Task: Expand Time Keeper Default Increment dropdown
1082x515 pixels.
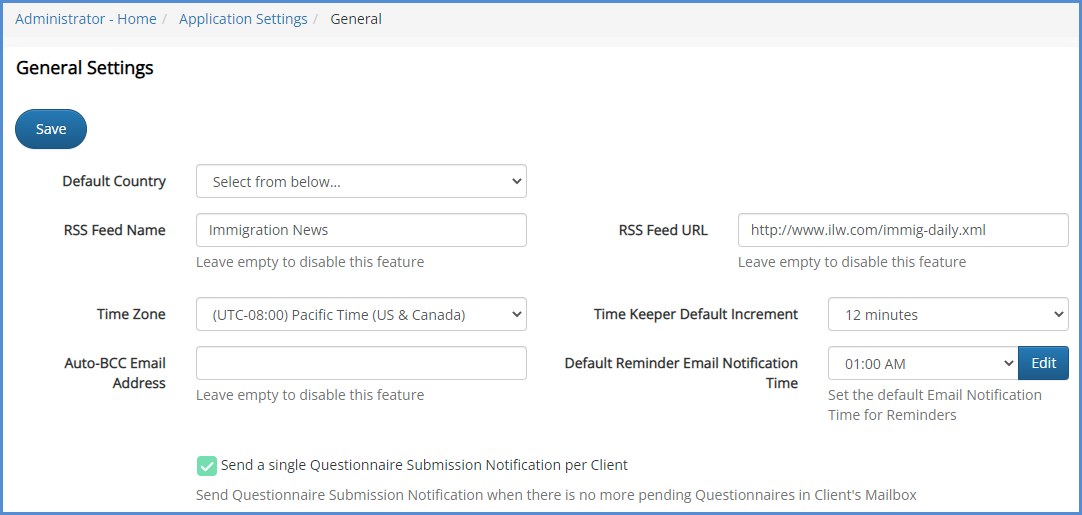Action: 947,314
